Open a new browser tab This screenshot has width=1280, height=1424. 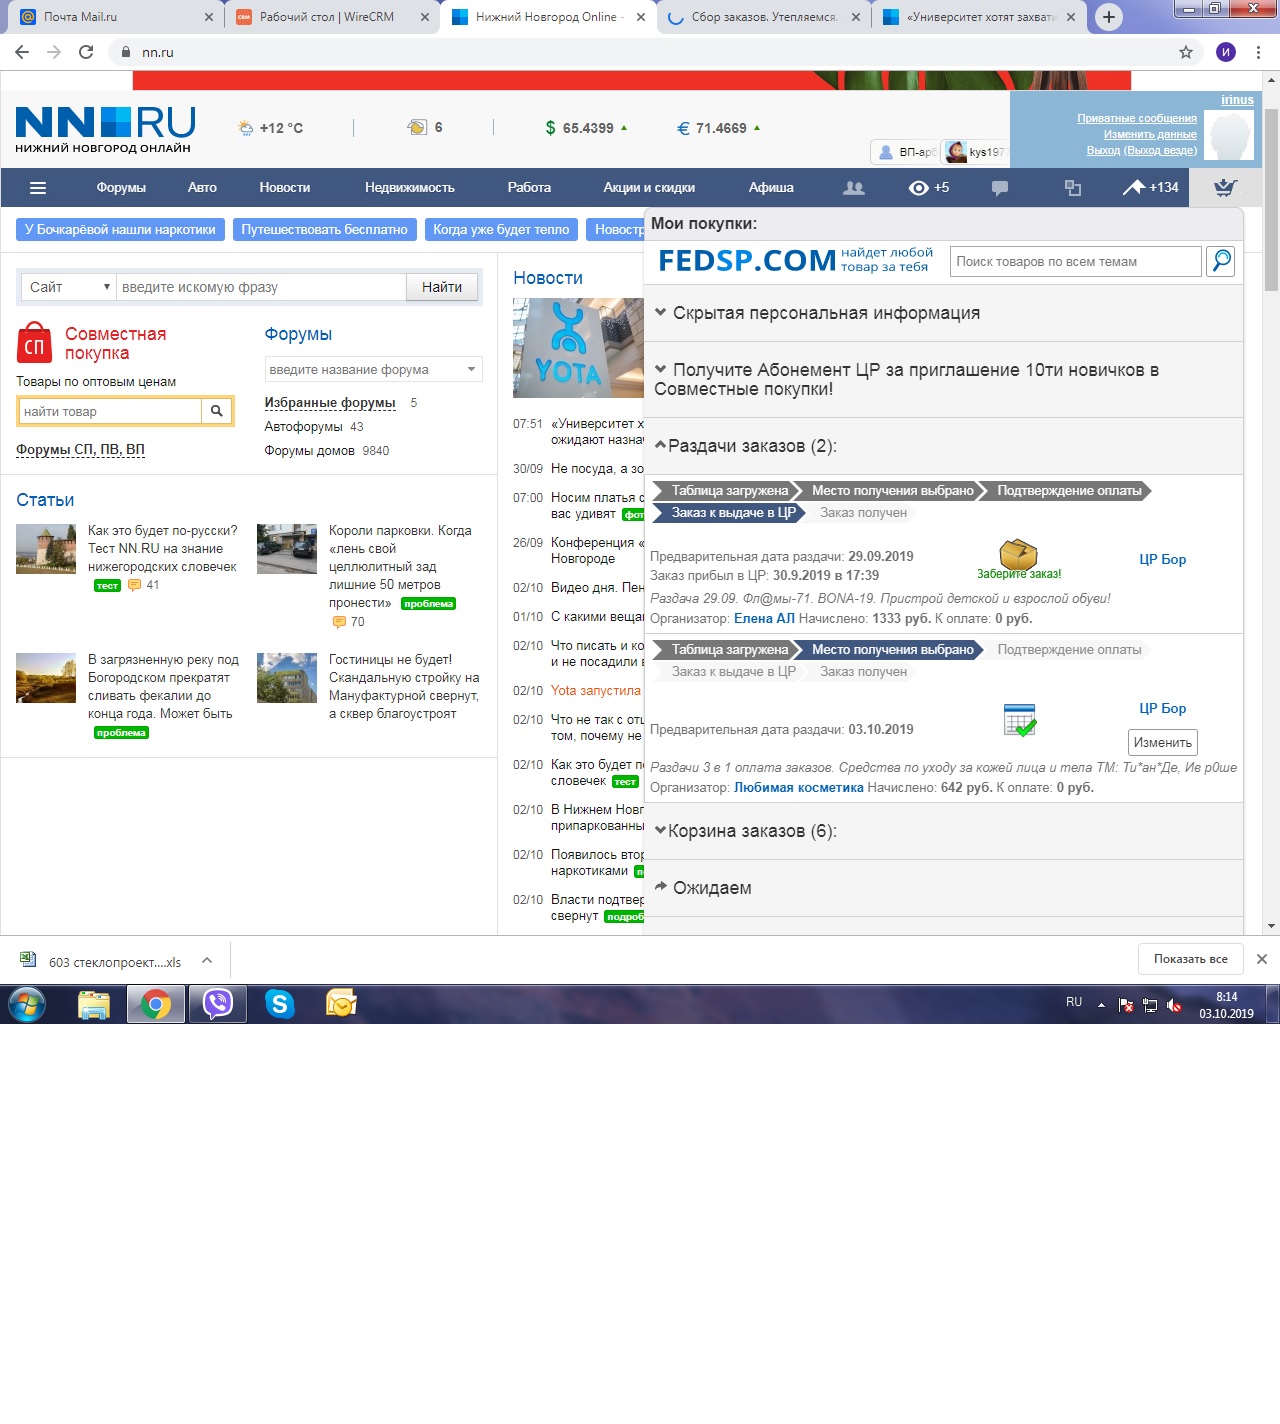point(1108,17)
